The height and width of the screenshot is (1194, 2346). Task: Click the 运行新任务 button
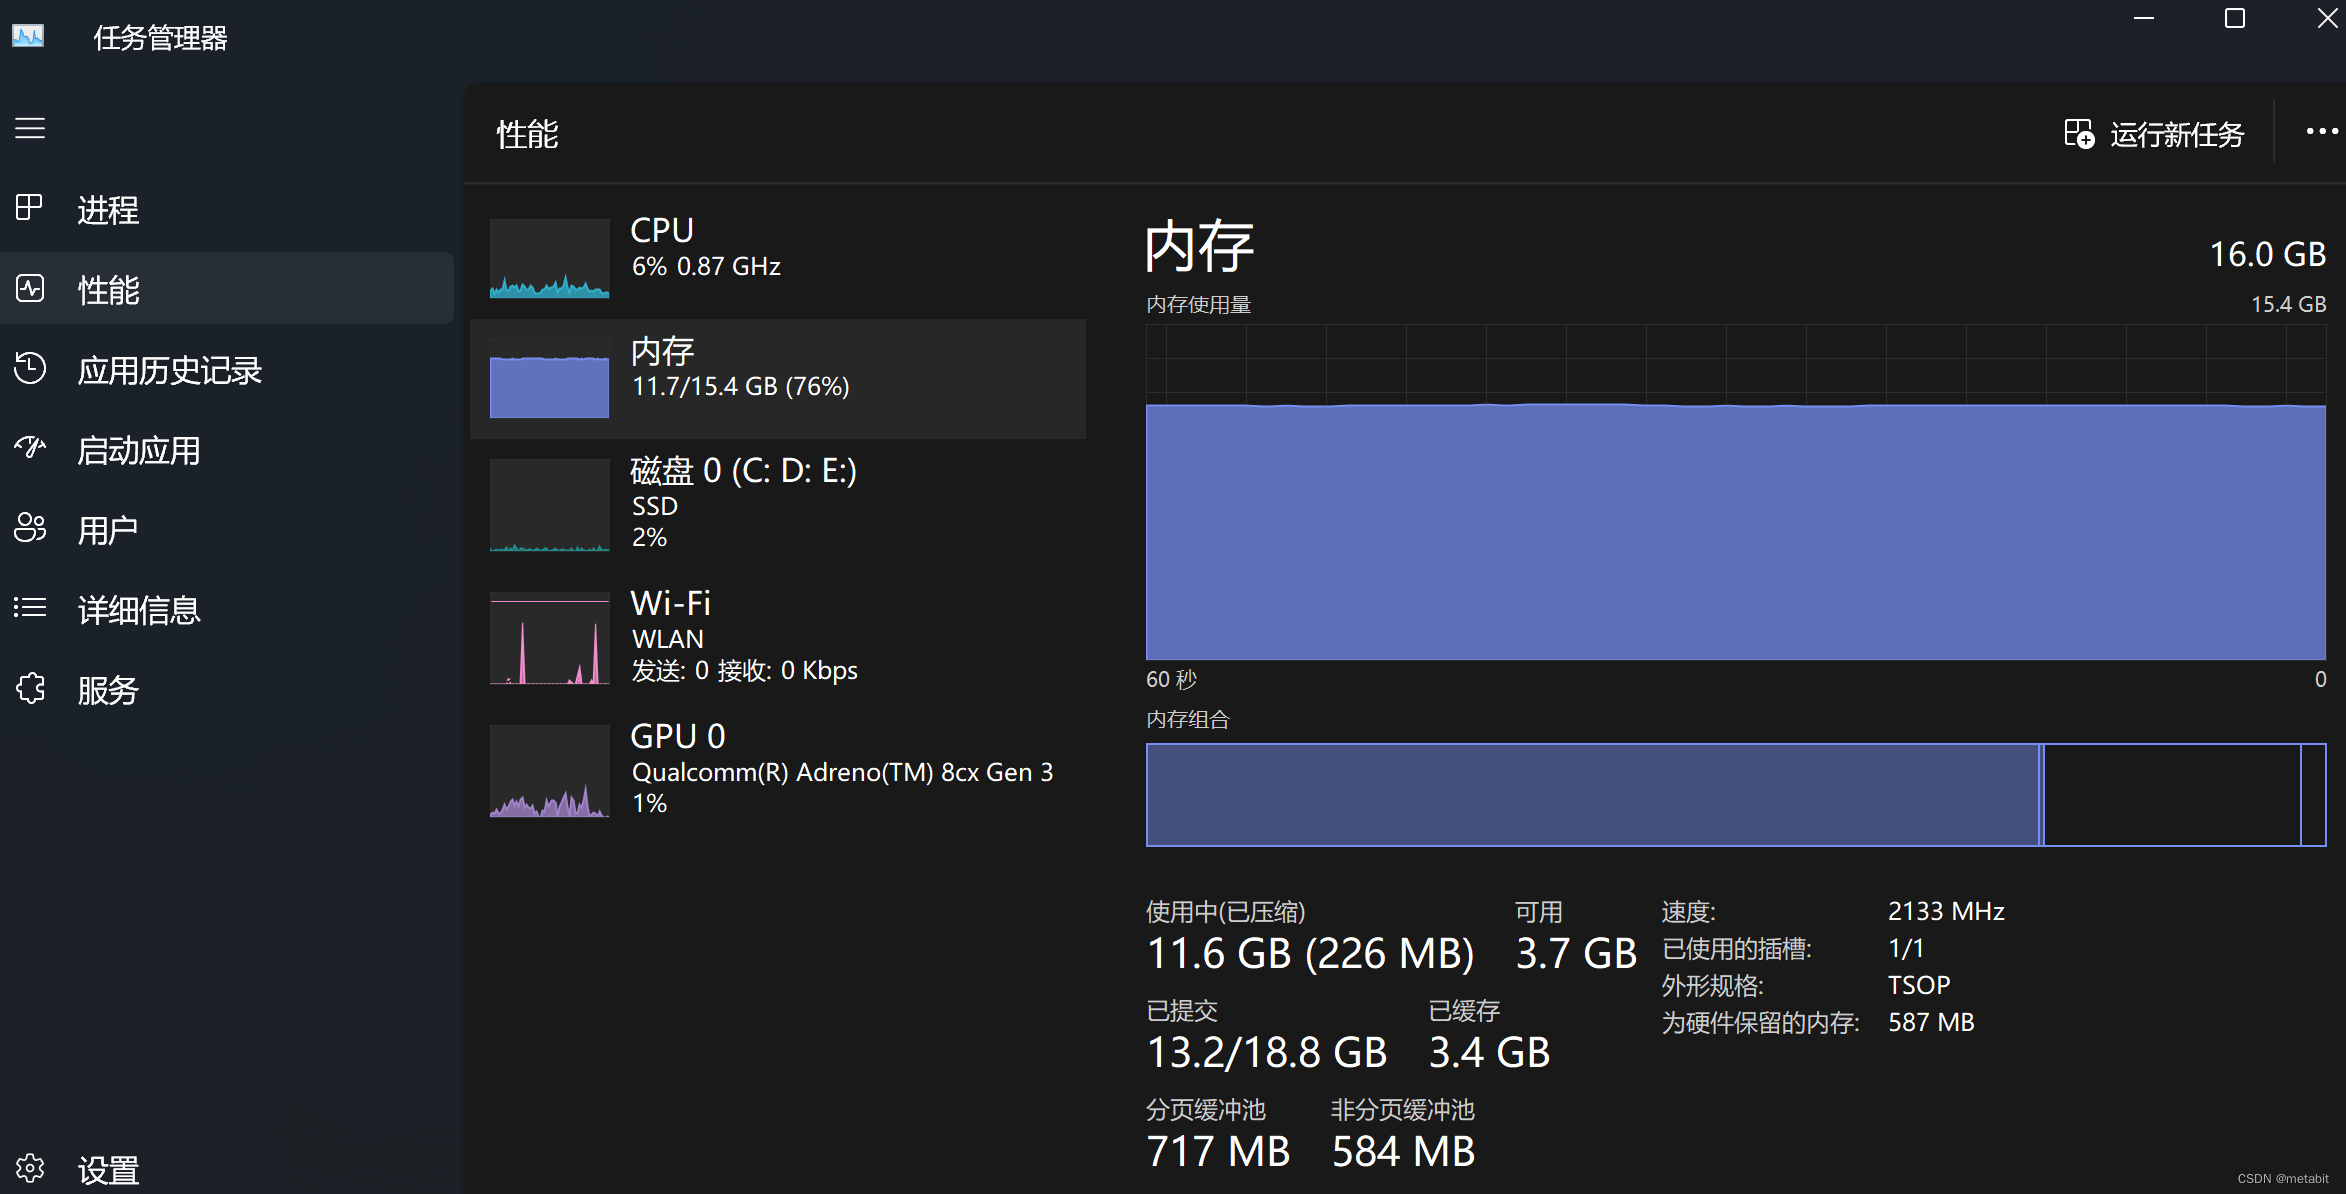(x=2155, y=134)
